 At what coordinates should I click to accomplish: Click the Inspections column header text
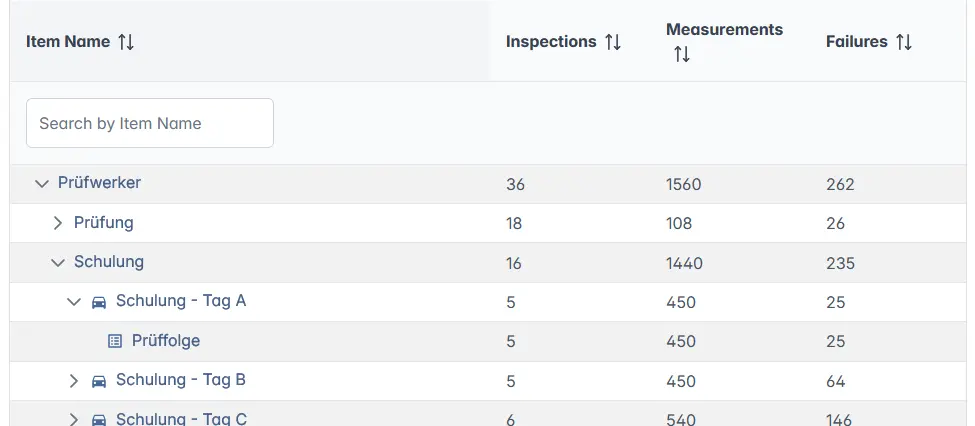pyautogui.click(x=551, y=42)
